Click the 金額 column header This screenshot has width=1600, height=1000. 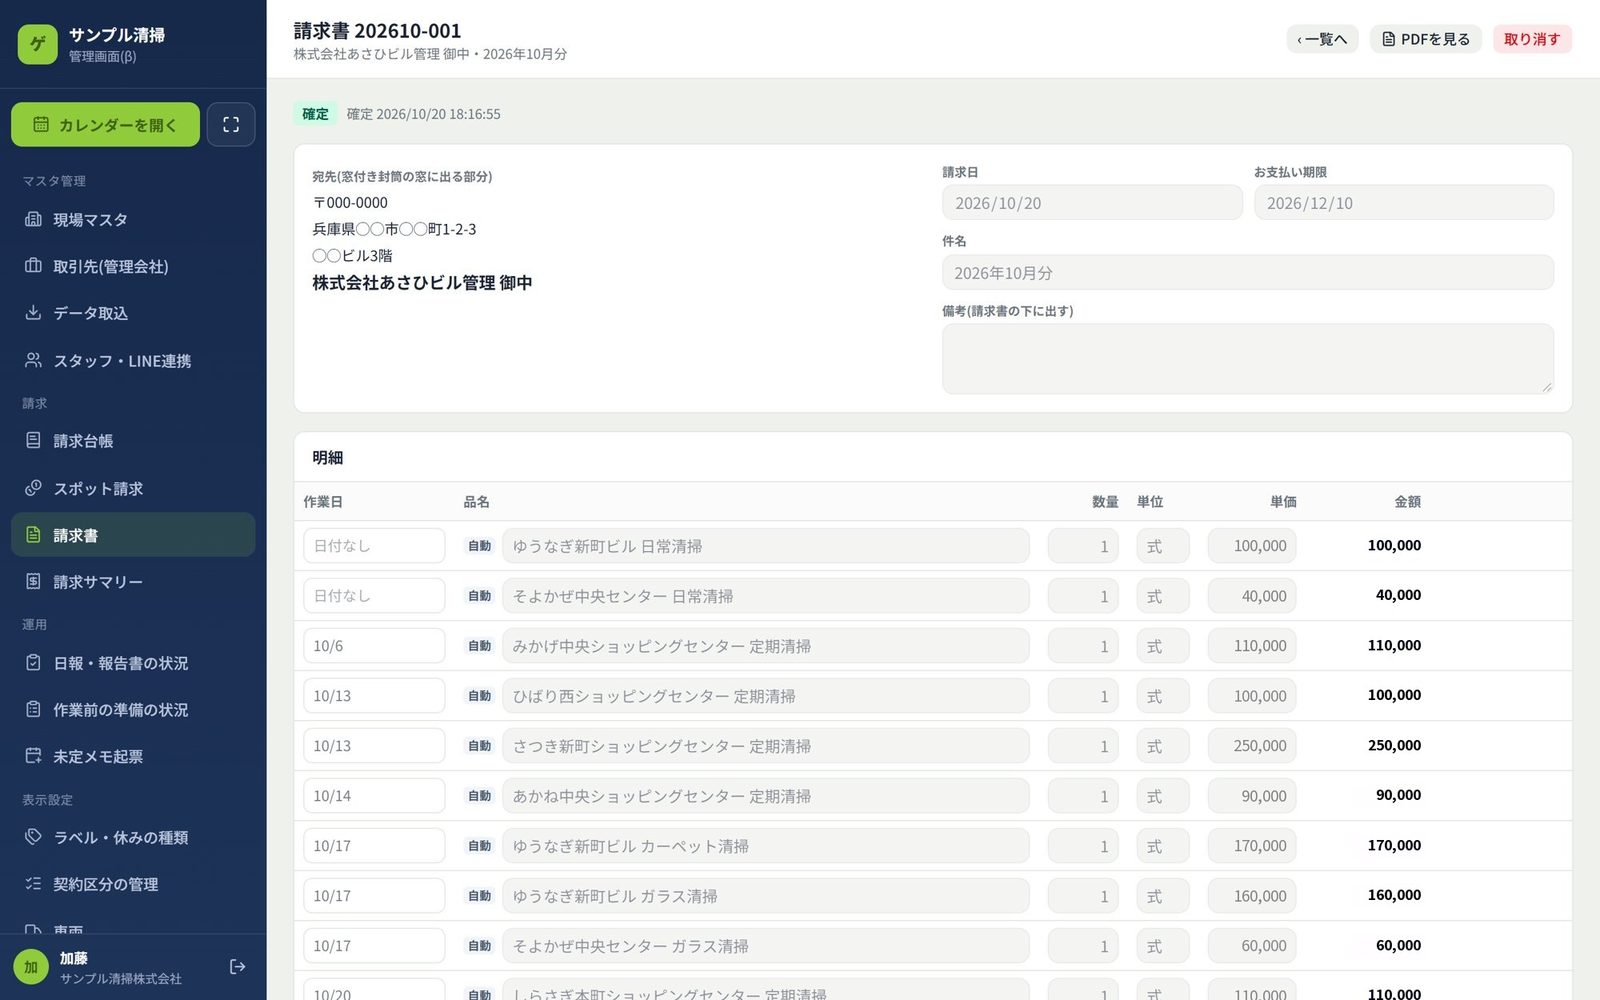[1407, 501]
